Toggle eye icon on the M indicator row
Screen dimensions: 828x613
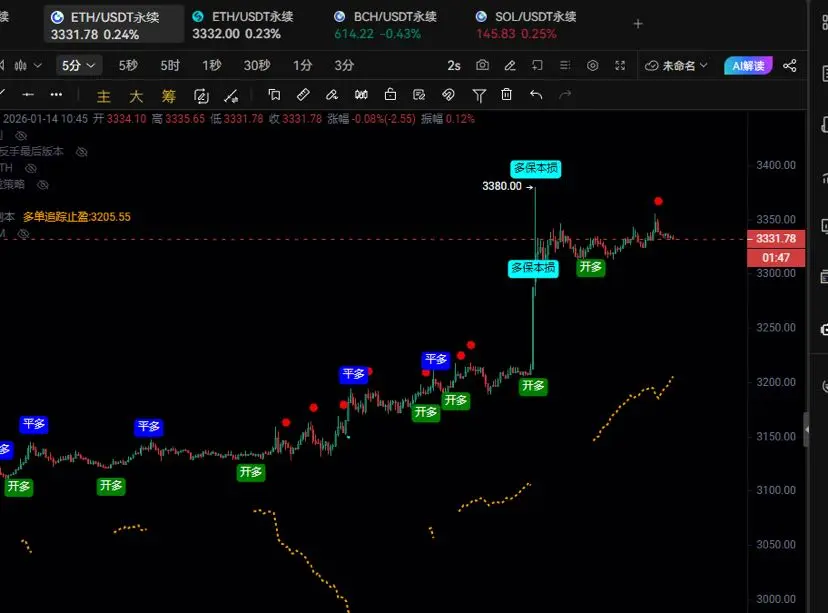[23, 233]
